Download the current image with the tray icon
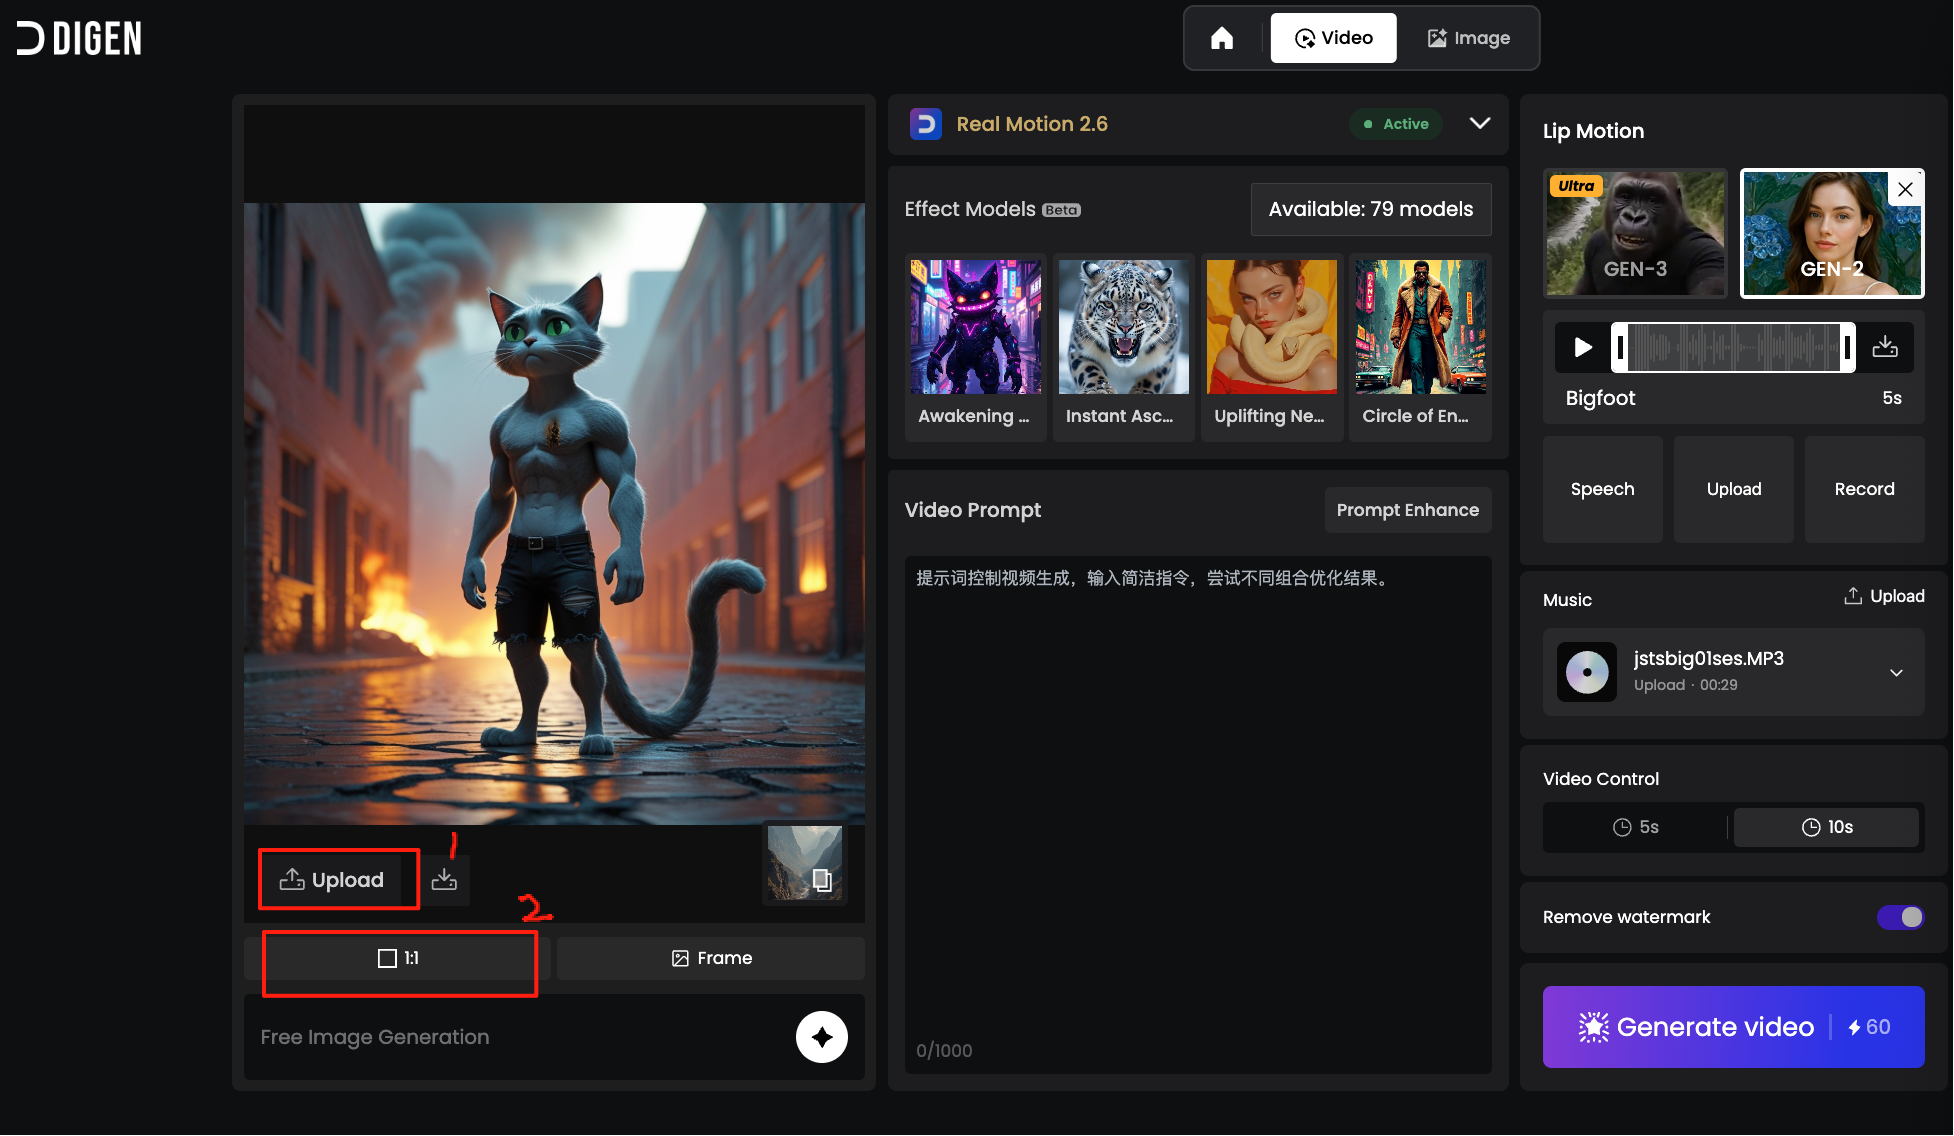Viewport: 1954px width, 1136px height. tap(444, 880)
